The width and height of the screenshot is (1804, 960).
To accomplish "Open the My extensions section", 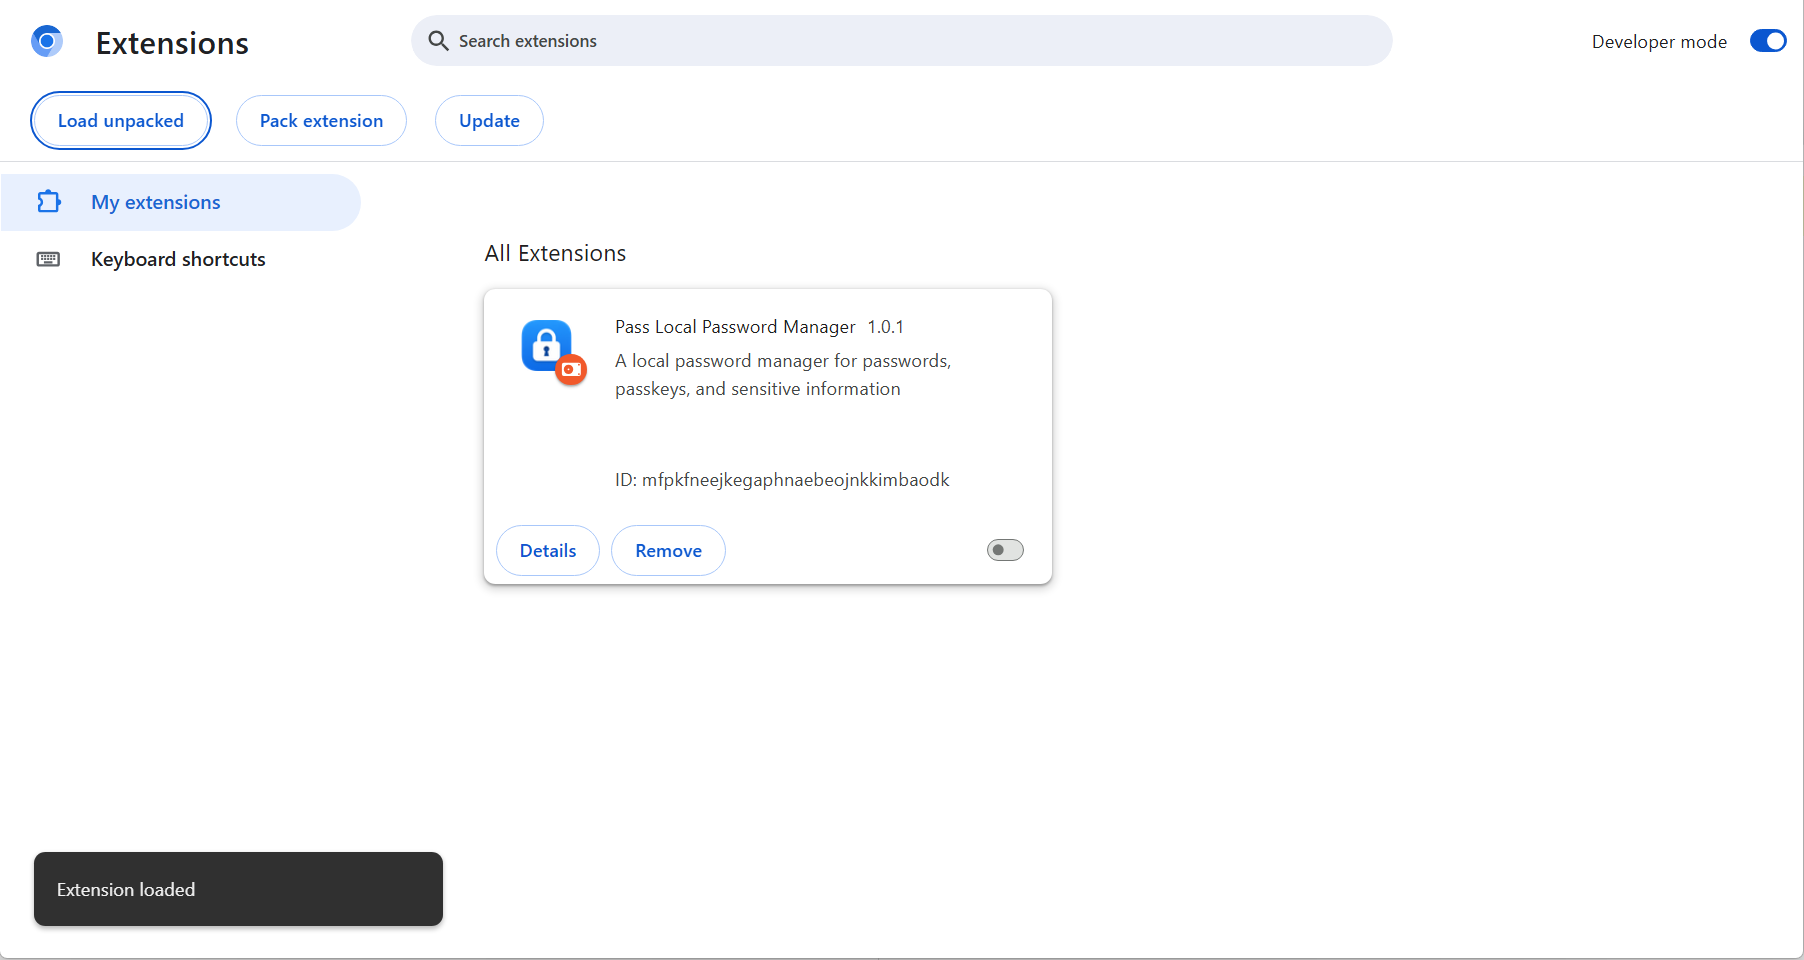I will tap(181, 202).
